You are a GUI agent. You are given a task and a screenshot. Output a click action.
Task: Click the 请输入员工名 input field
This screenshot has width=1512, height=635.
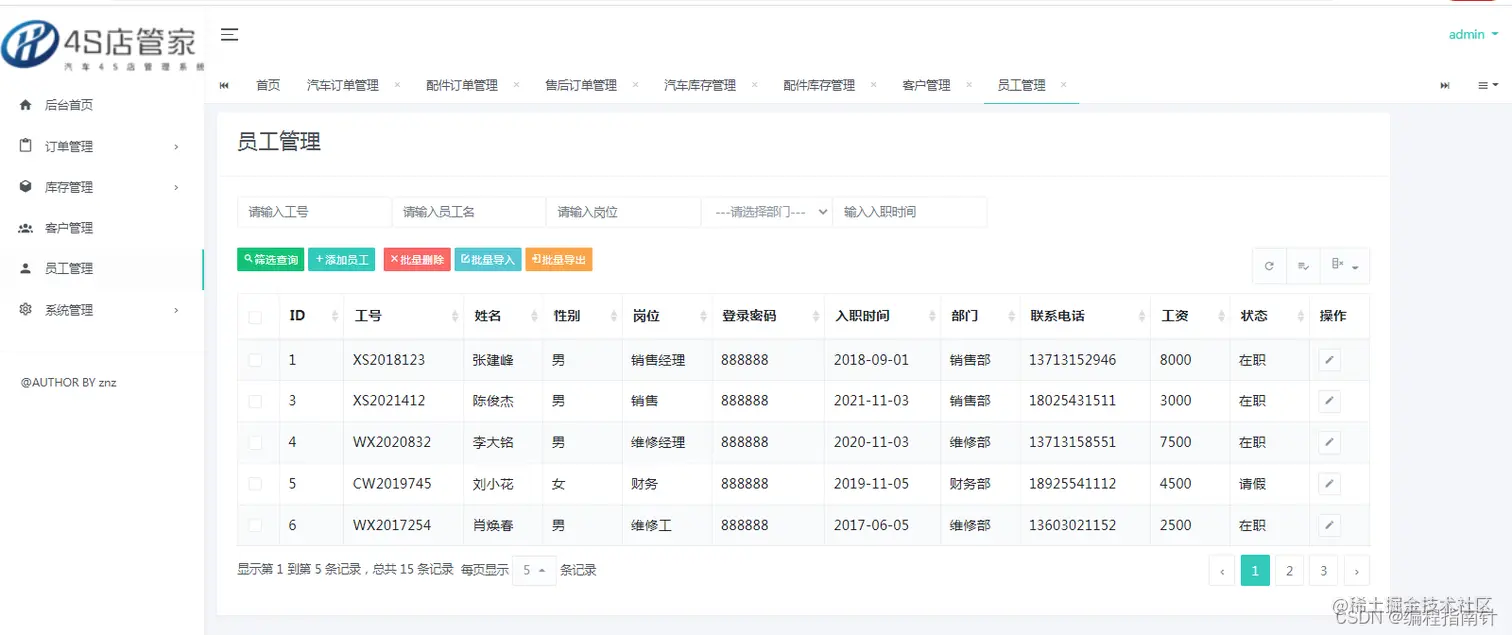tap(469, 212)
